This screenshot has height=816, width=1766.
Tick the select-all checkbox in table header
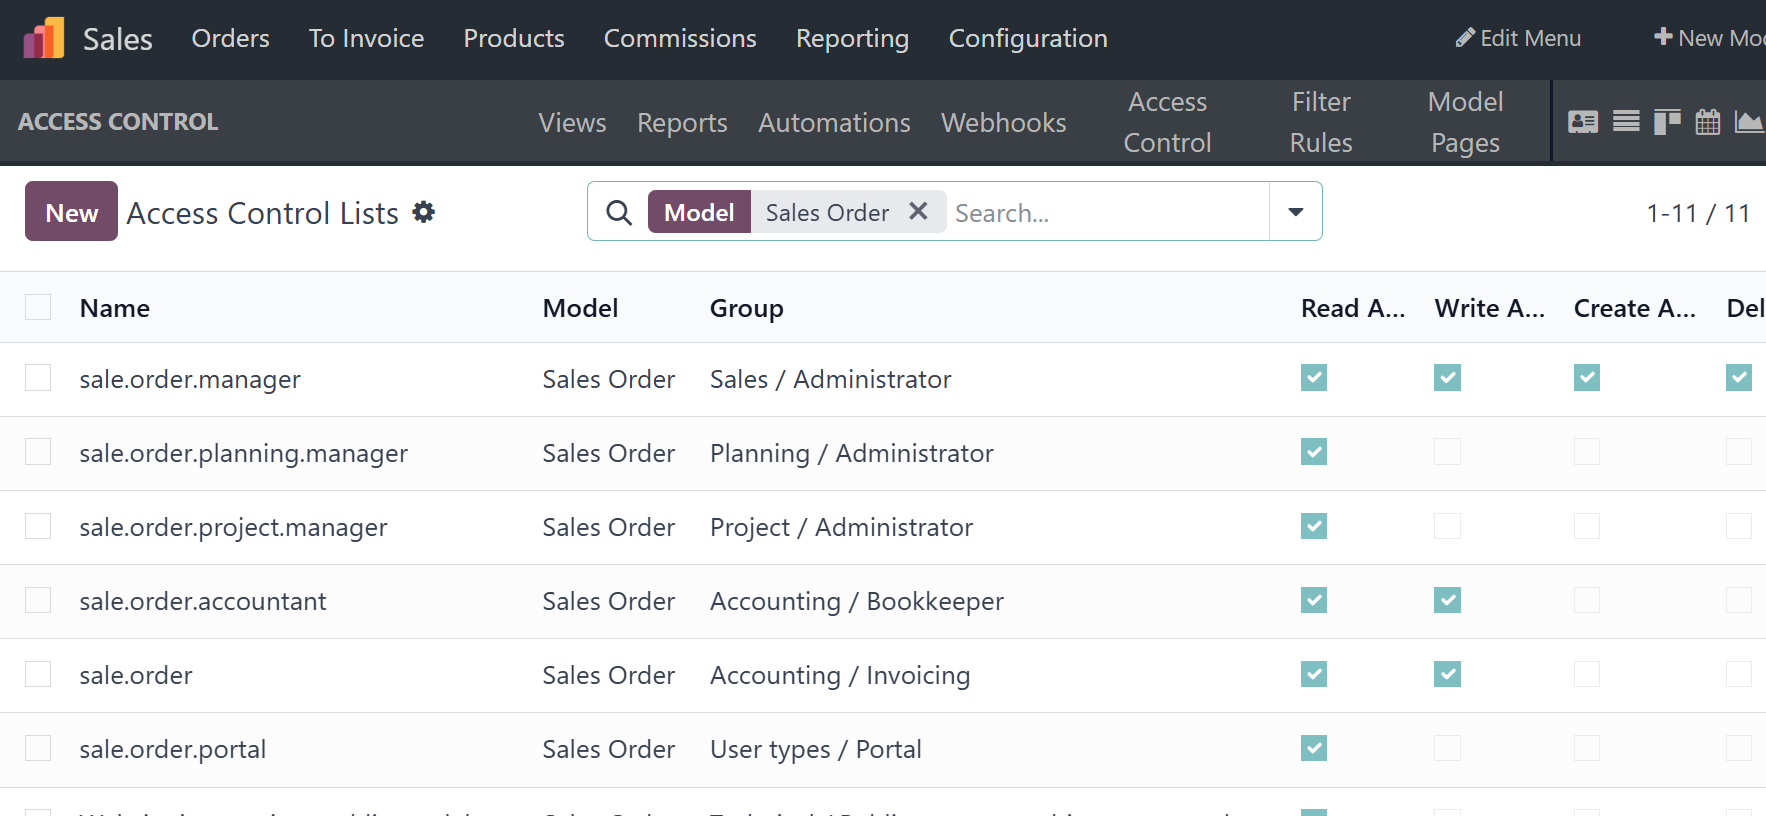[38, 307]
